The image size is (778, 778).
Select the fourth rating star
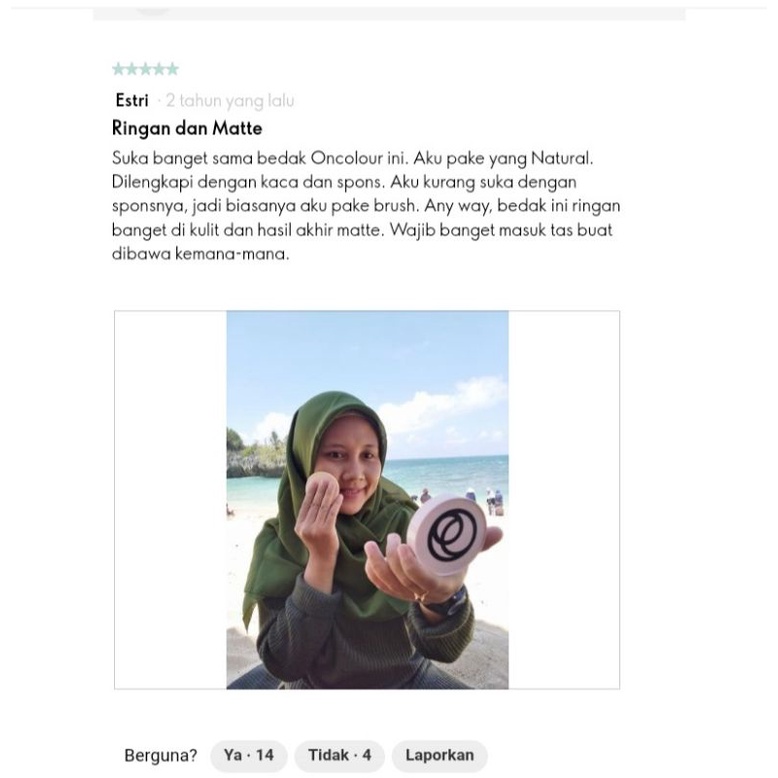pyautogui.click(x=159, y=69)
